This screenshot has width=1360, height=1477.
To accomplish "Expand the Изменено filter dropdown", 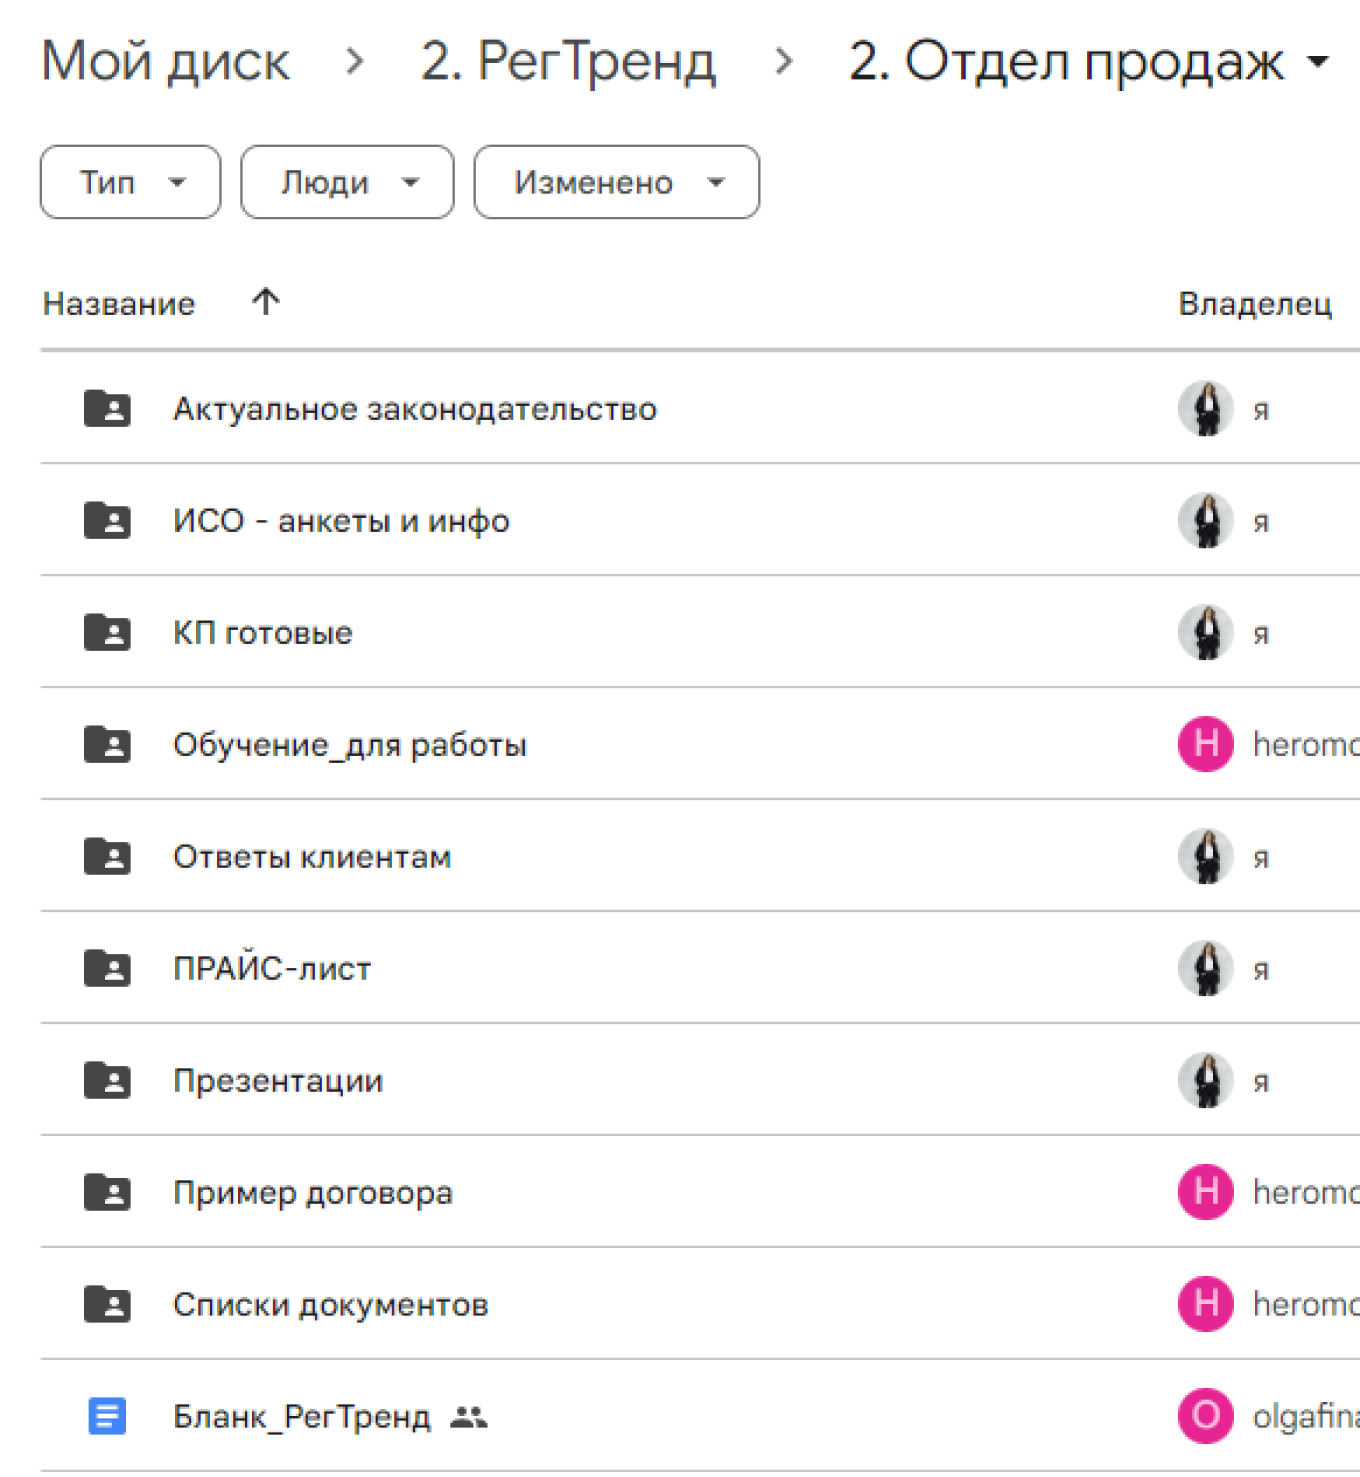I will point(616,182).
